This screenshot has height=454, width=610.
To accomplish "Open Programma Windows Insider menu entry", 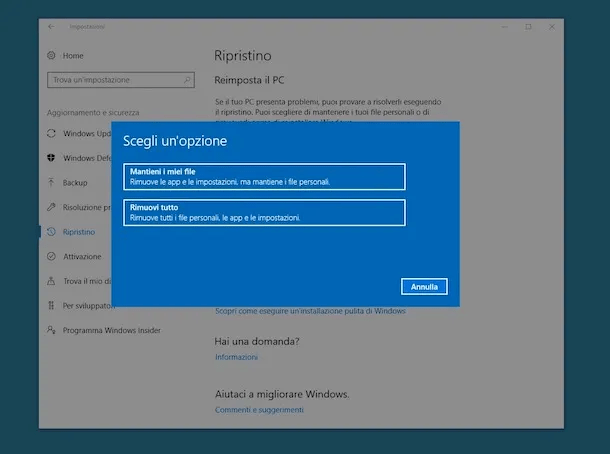I will tap(111, 330).
